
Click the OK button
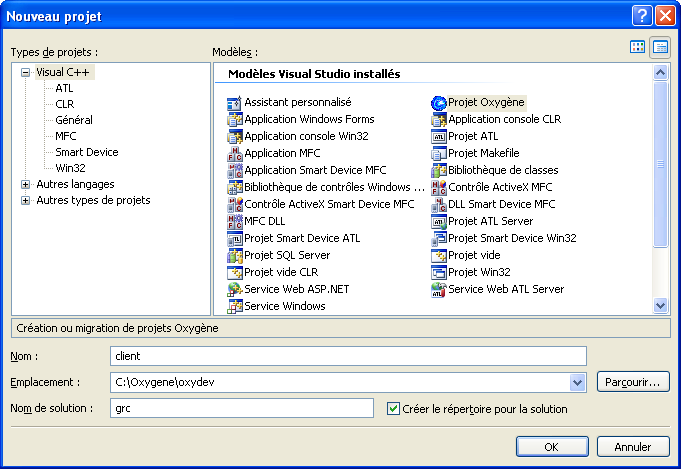552,447
